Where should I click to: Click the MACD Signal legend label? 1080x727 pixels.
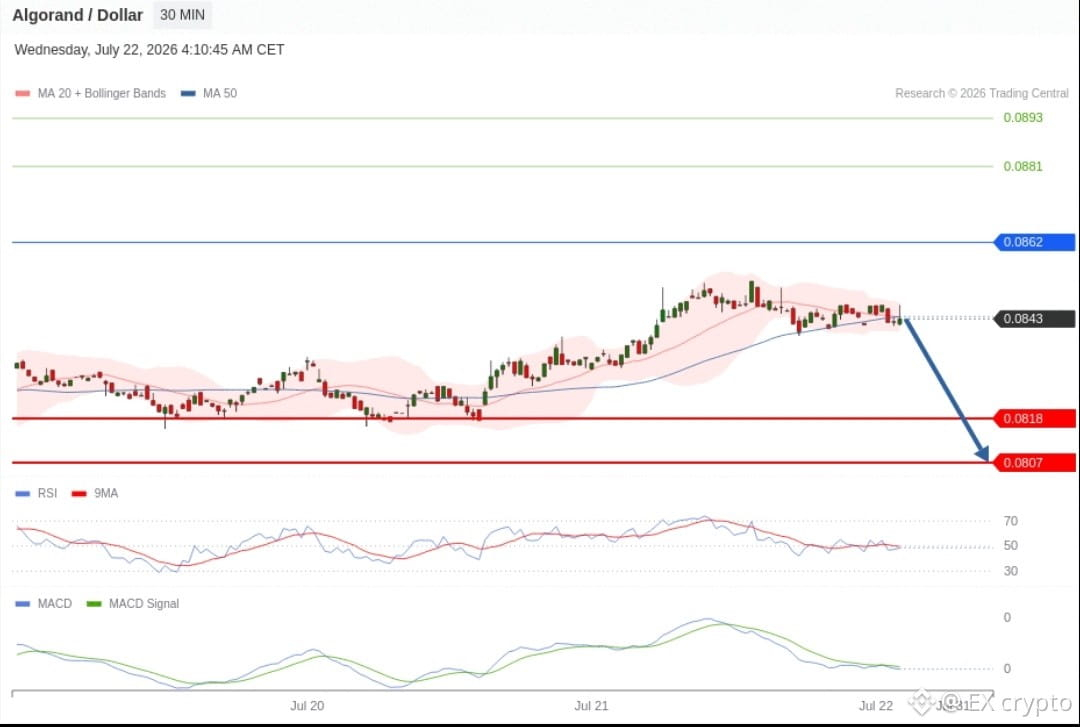point(144,604)
